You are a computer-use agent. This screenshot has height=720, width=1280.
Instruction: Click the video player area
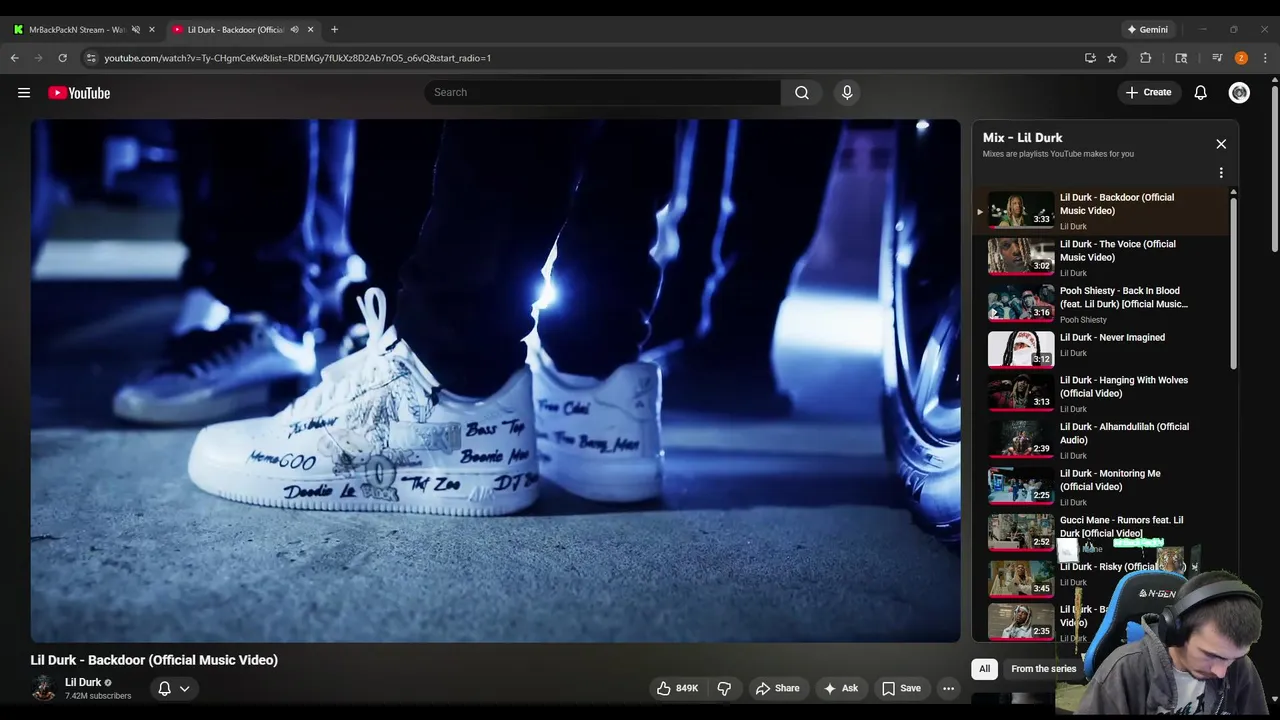tap(495, 380)
